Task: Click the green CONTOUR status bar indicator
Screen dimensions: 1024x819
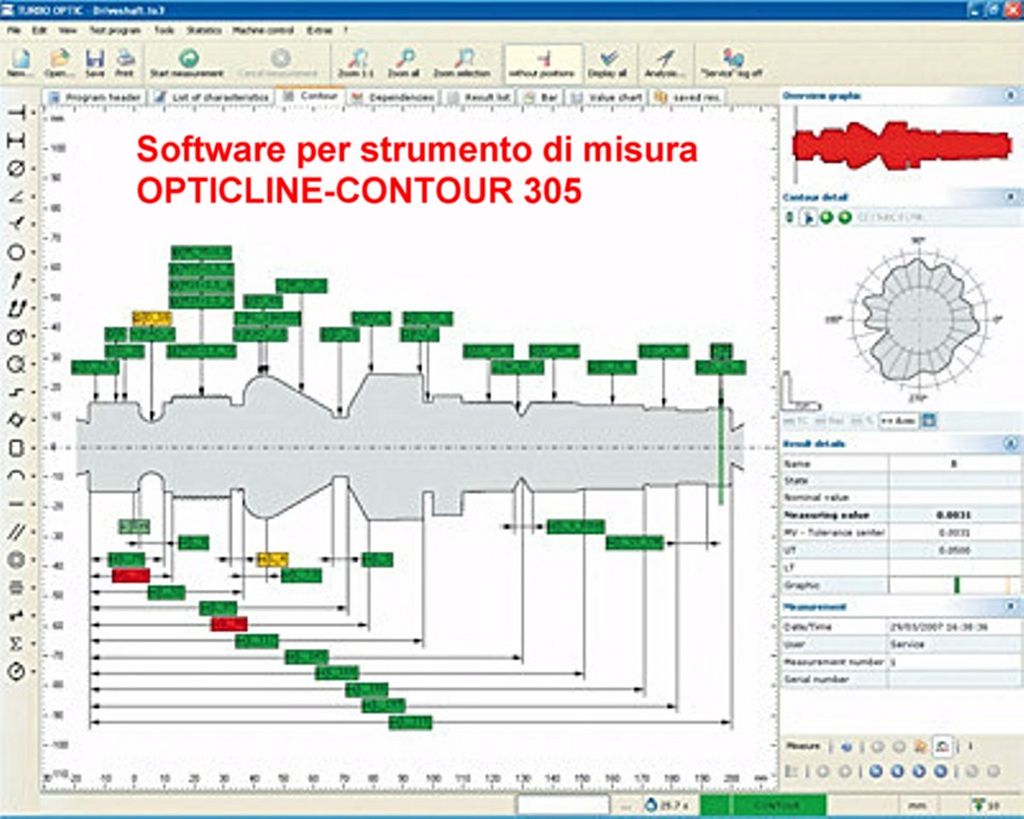Action: tap(764, 805)
